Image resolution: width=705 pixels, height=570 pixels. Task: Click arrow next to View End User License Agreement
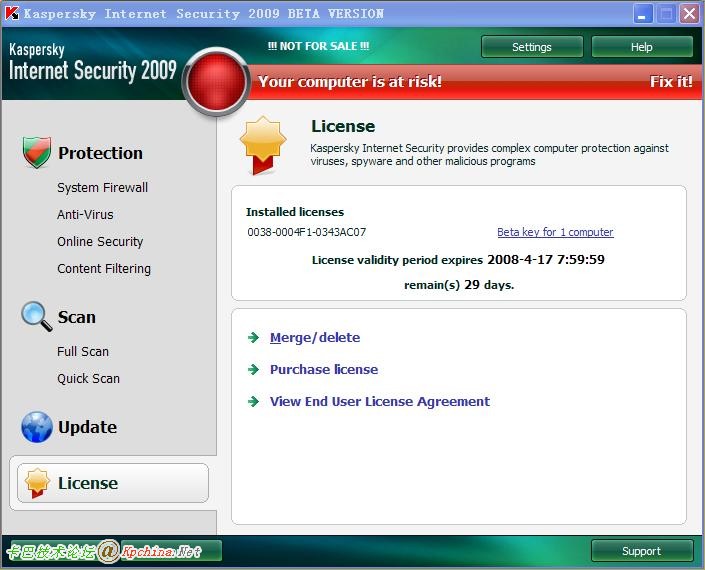click(254, 401)
